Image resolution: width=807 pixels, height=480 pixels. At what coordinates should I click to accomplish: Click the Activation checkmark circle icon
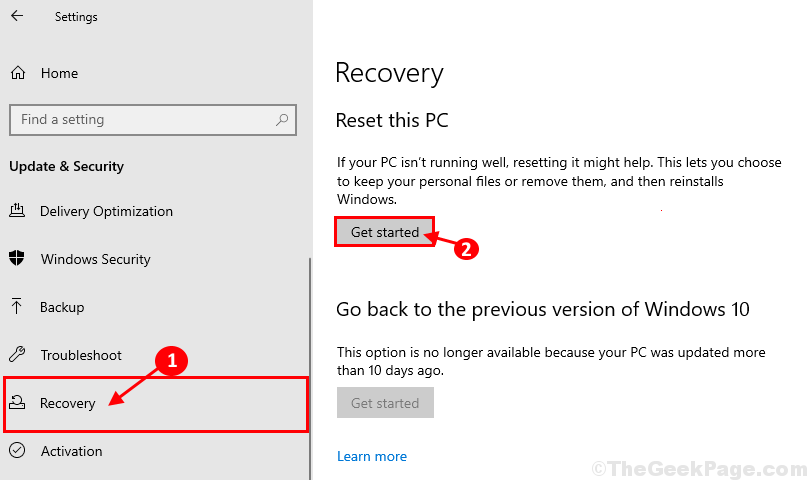coord(17,450)
